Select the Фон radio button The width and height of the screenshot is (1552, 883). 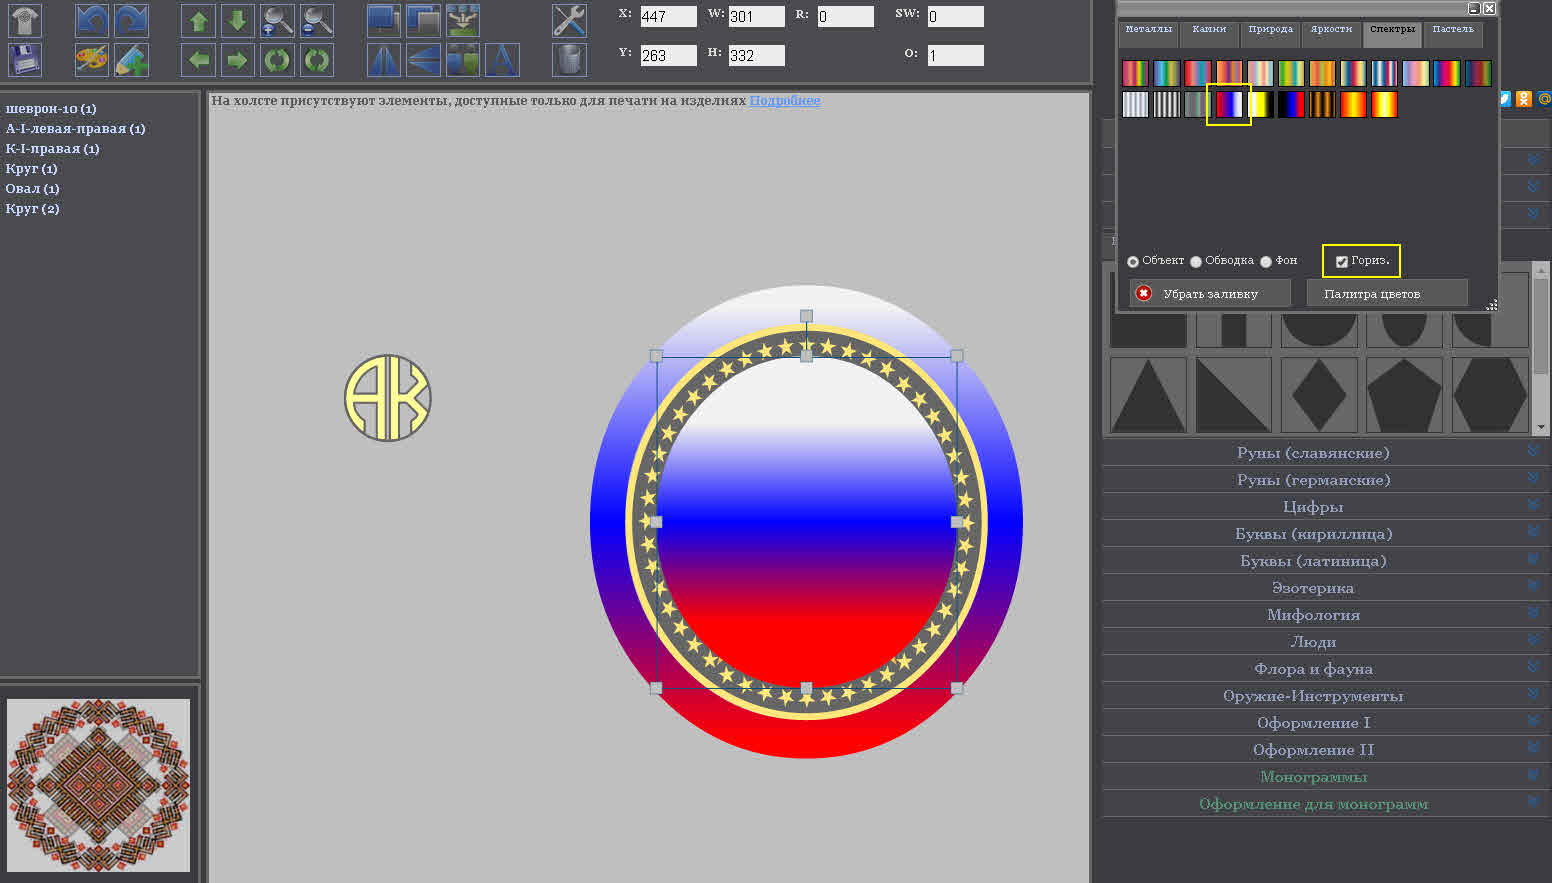click(1266, 261)
